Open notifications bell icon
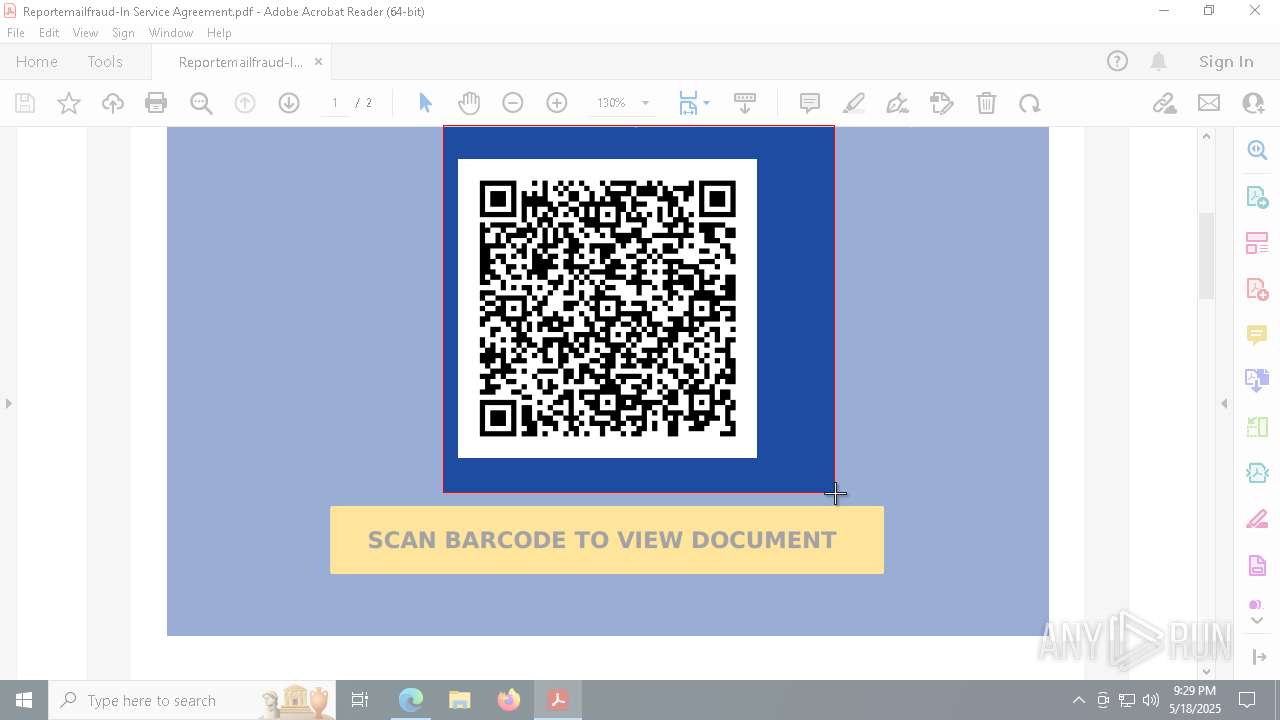Image resolution: width=1280 pixels, height=720 pixels. [x=1159, y=61]
